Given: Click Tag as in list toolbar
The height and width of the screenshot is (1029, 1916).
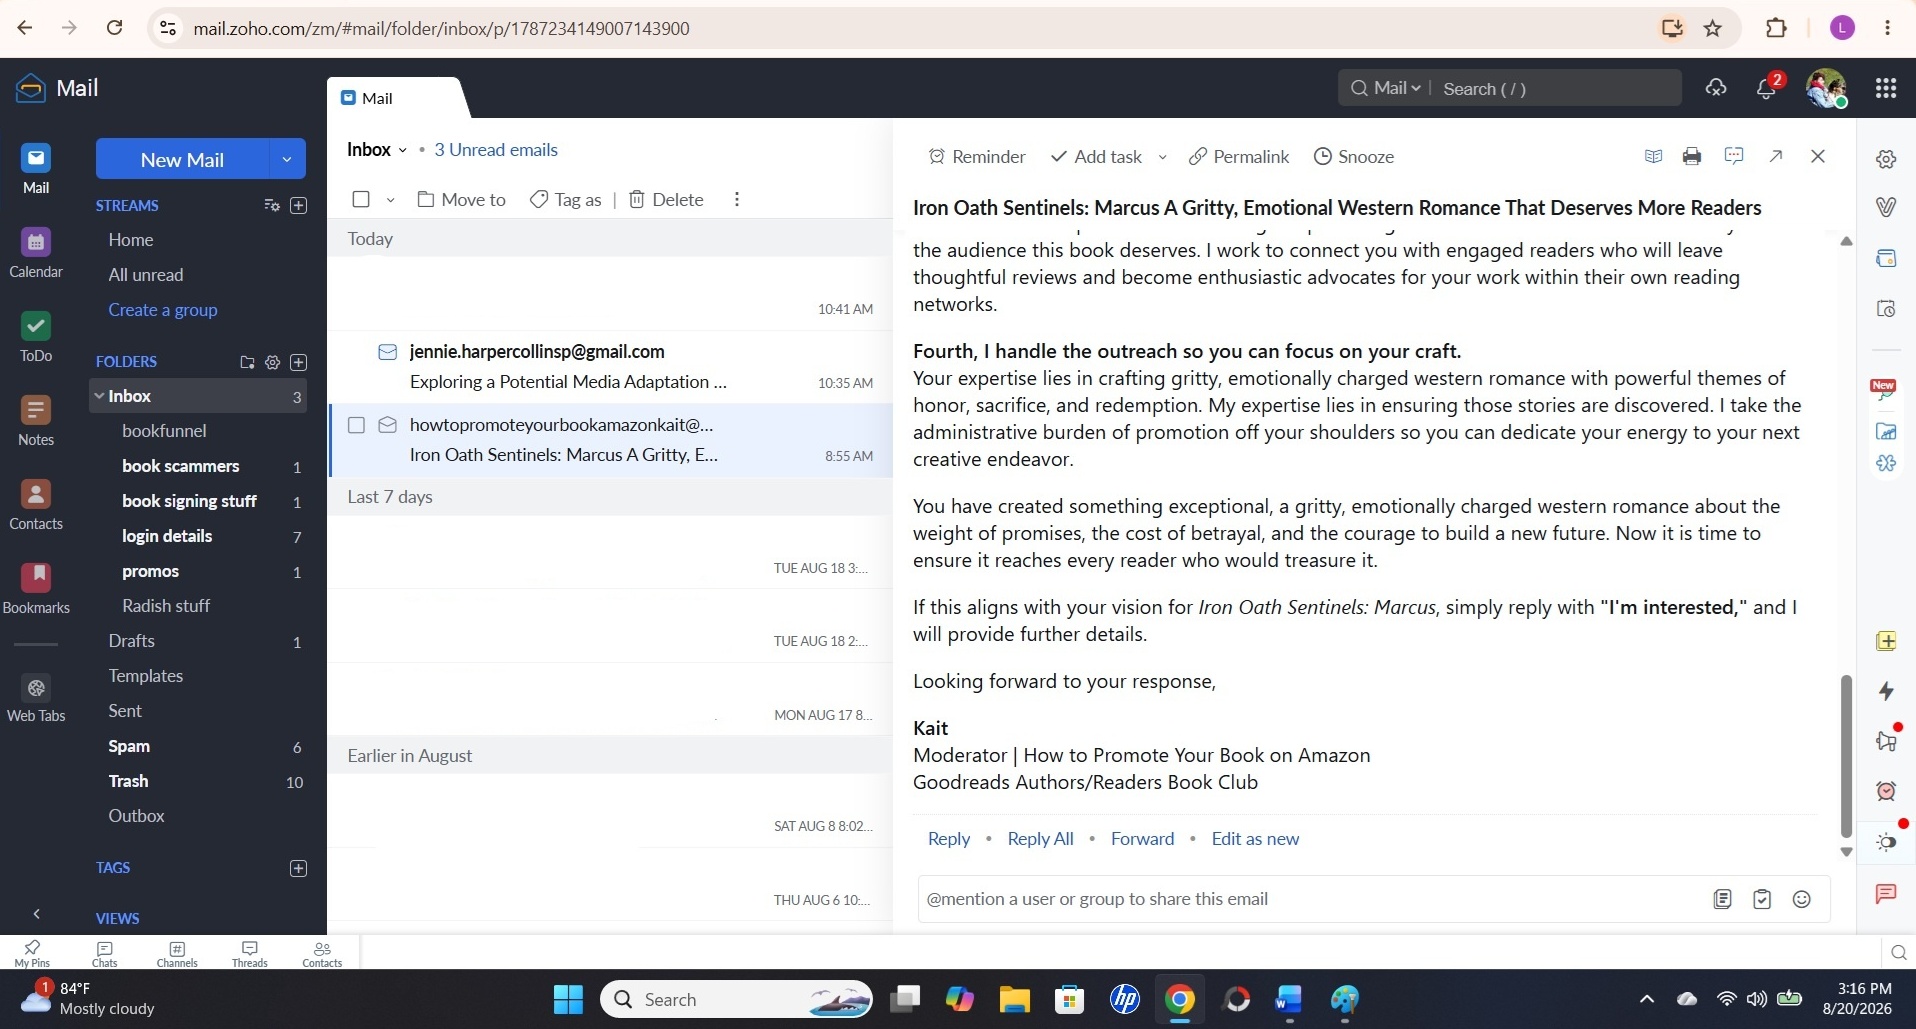Looking at the screenshot, I should click(x=566, y=200).
